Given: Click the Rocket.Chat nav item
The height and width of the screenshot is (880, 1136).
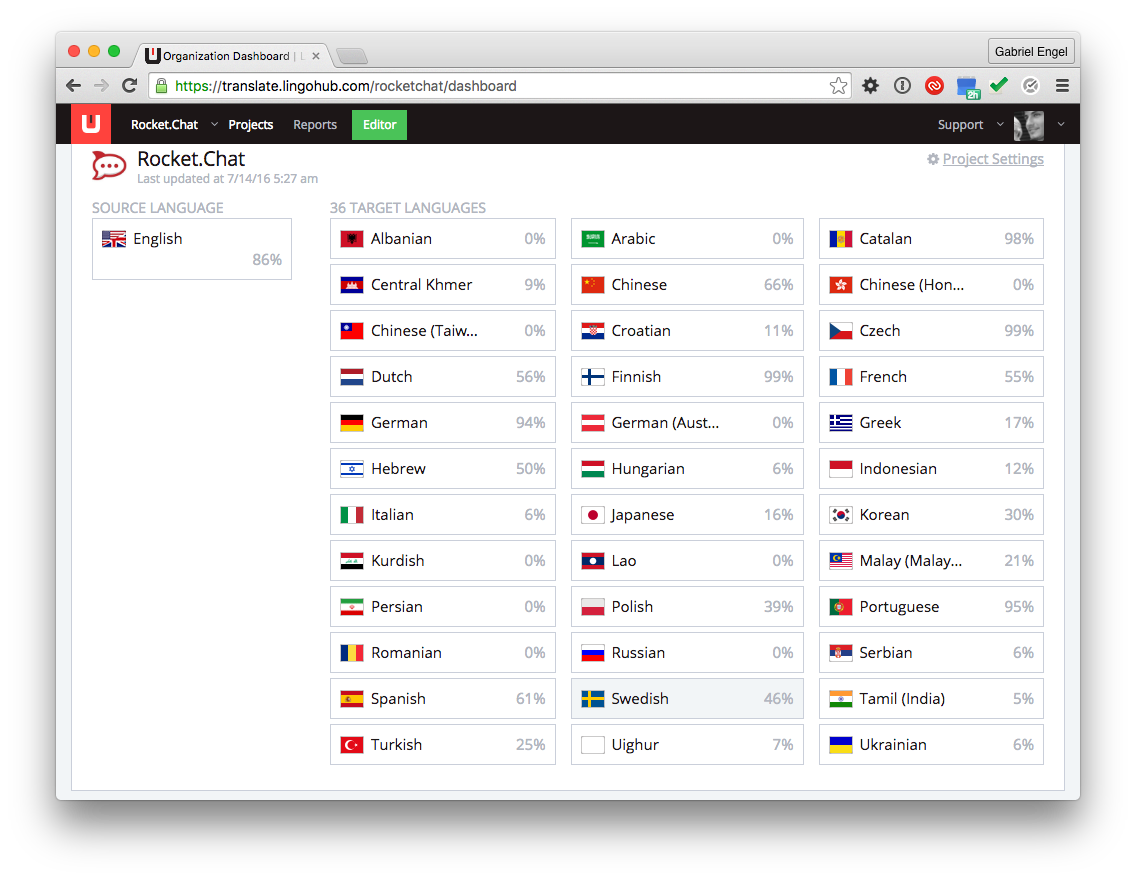Looking at the screenshot, I should click(x=164, y=125).
